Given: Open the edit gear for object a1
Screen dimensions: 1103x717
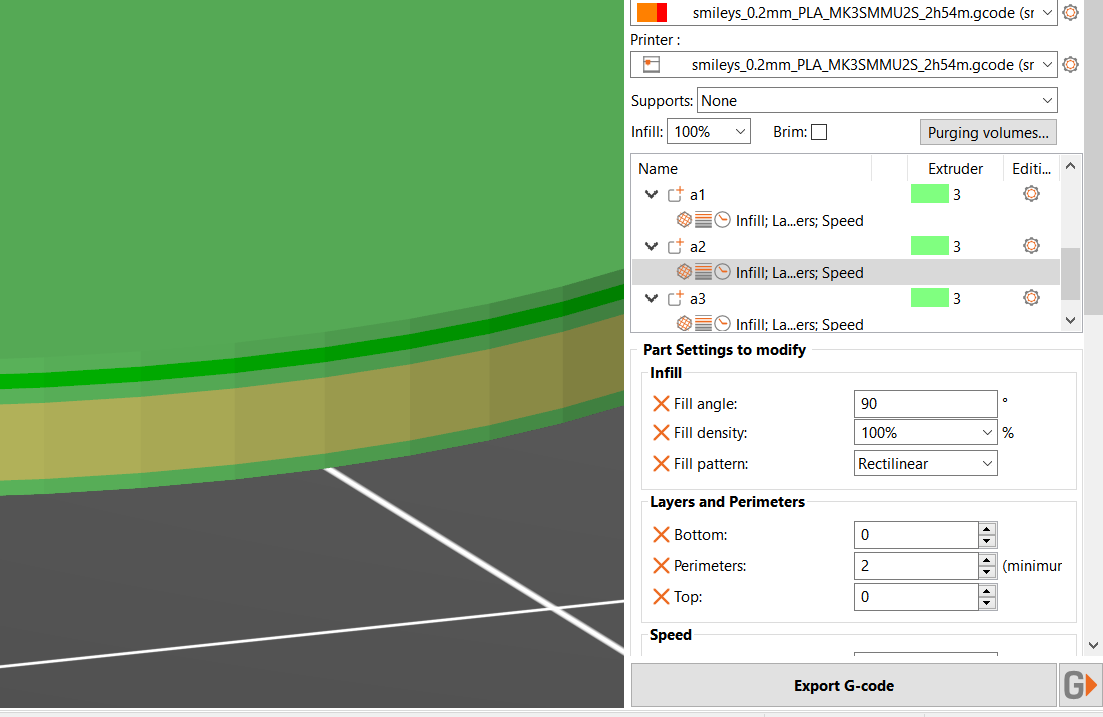Looking at the screenshot, I should point(1031,194).
